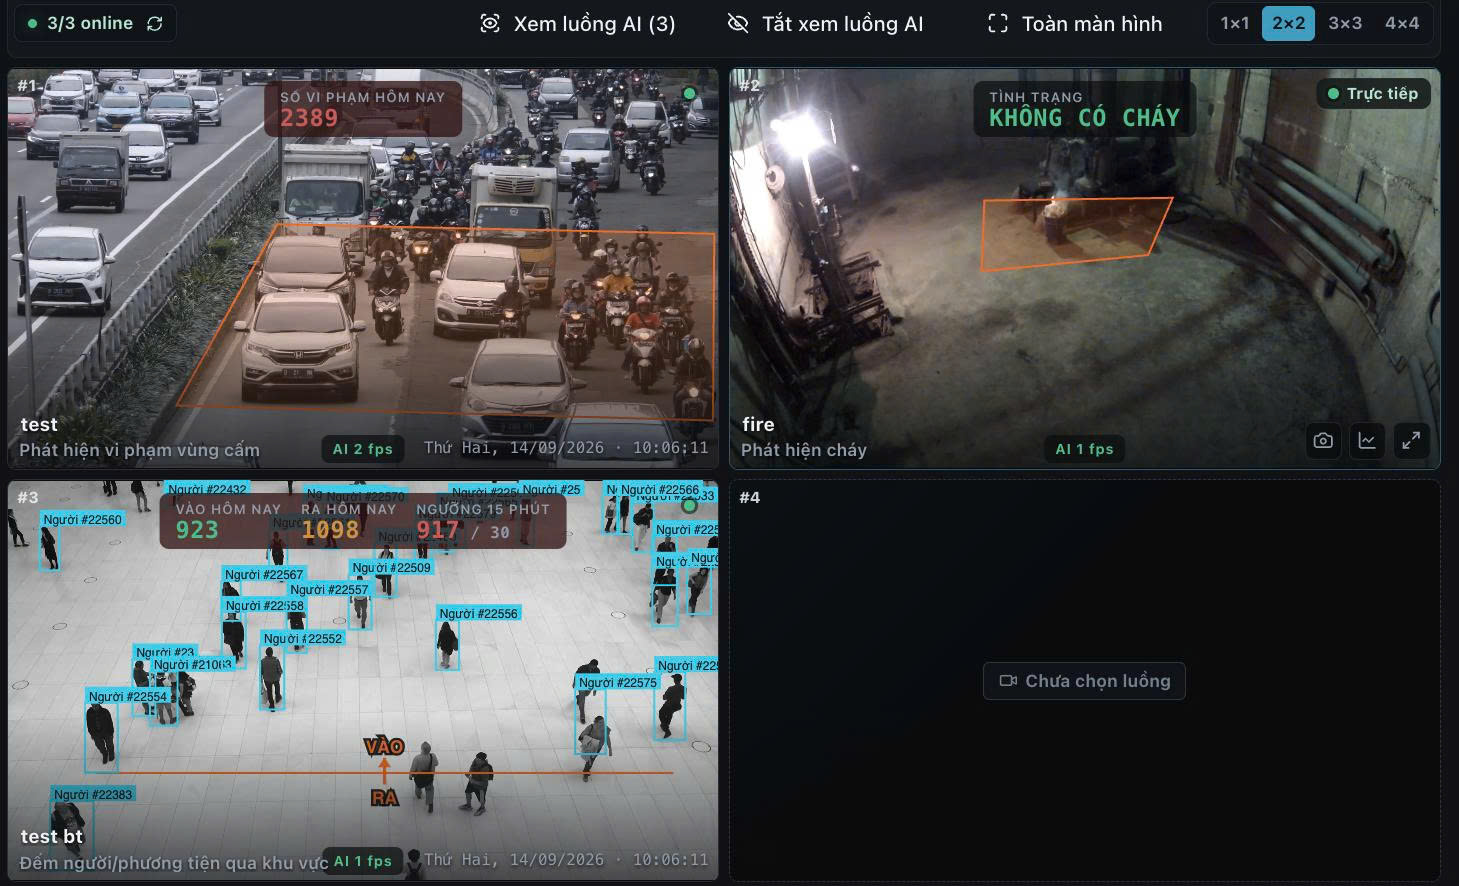
Task: Click the Trực tiếp live badge
Action: 1372,93
